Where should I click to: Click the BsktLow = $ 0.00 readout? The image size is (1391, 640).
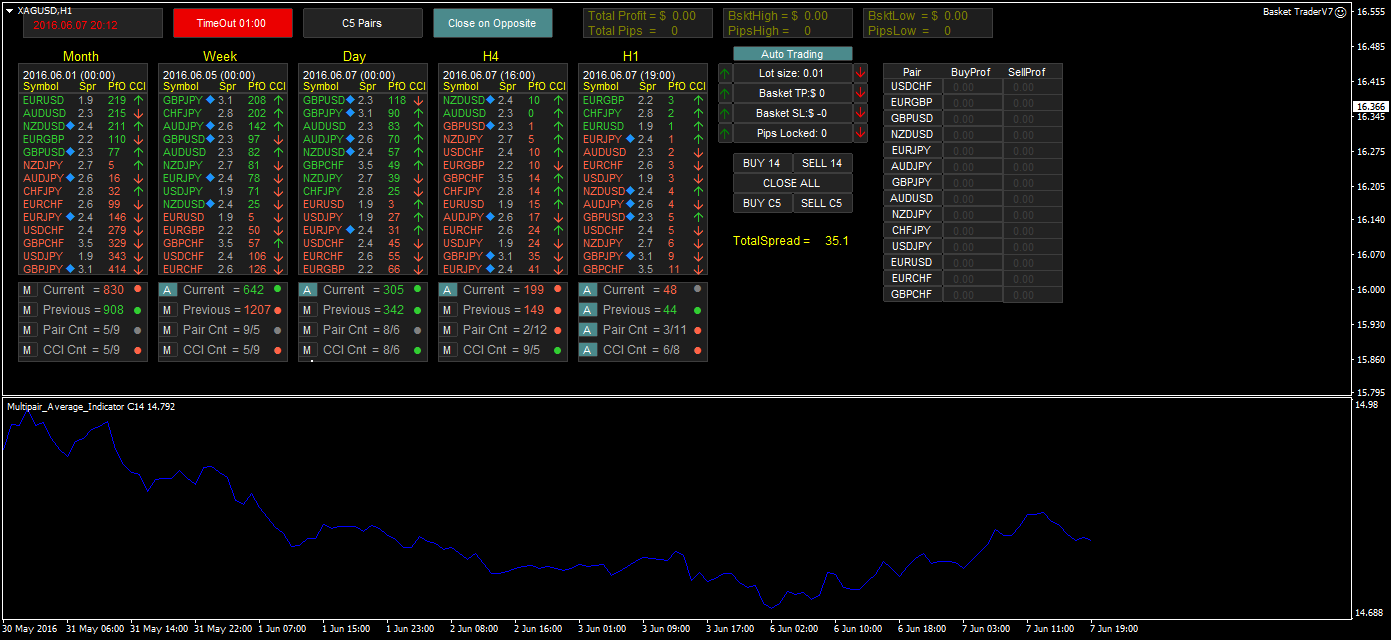coord(917,16)
